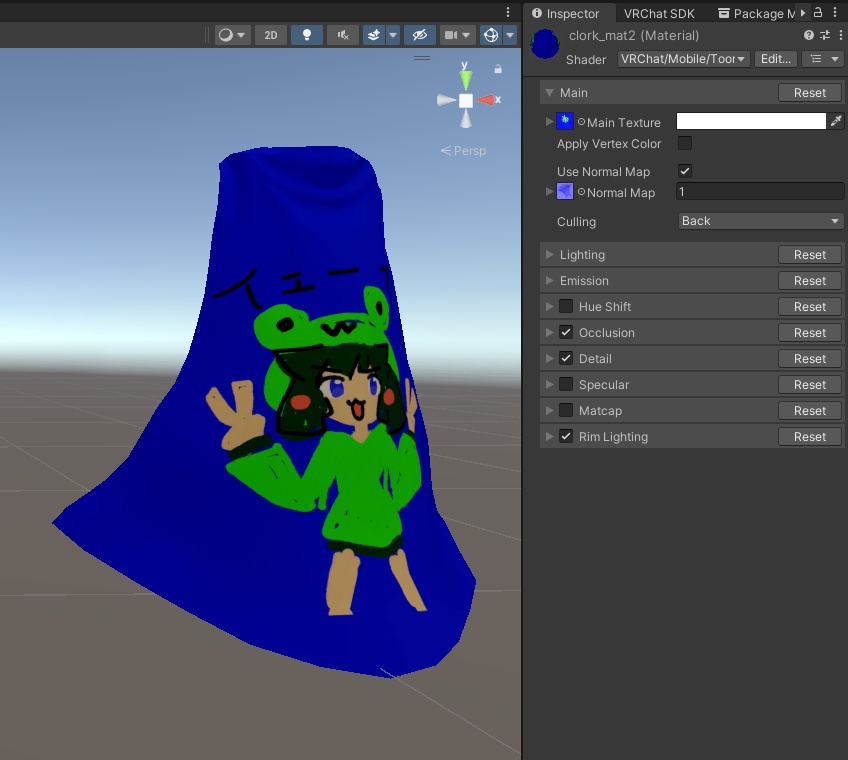Enable the Hue Shift checkbox
This screenshot has width=848, height=760.
tap(566, 306)
